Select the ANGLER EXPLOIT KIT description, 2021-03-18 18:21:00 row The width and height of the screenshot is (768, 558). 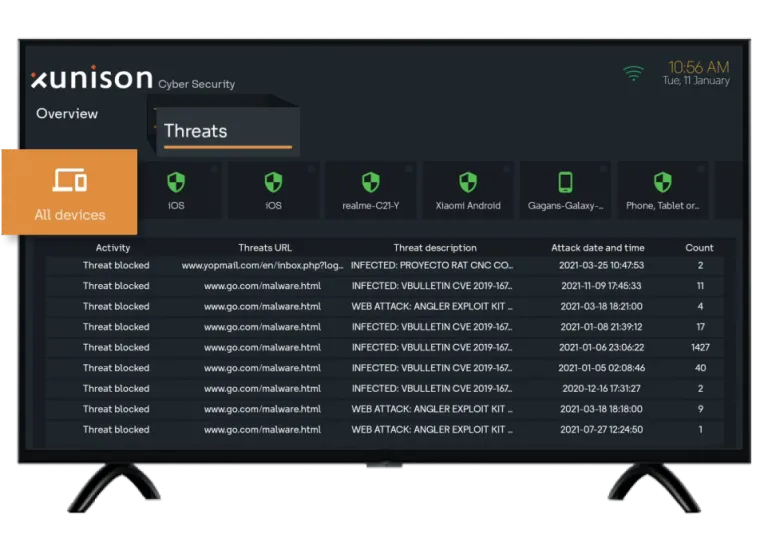[432, 307]
